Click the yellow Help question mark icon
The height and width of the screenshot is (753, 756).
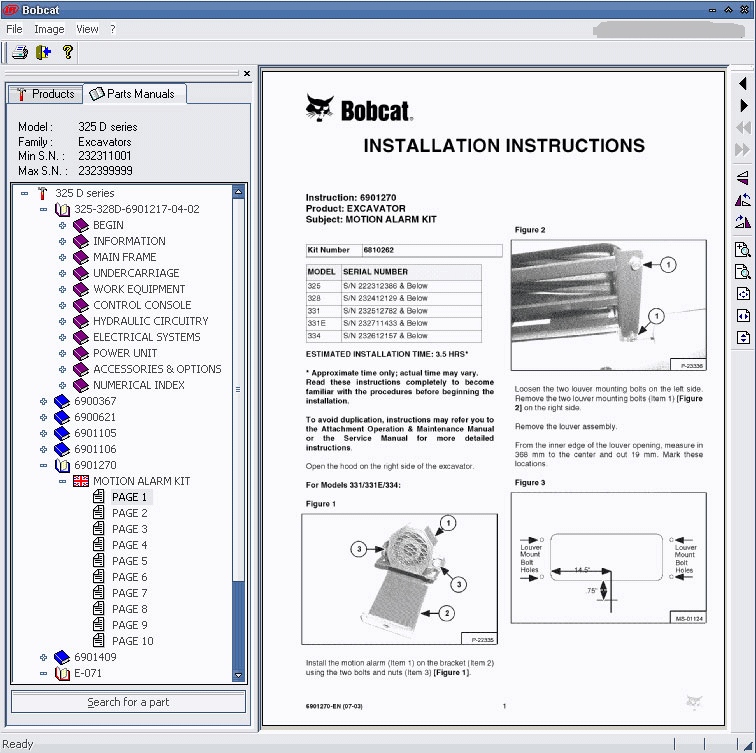68,52
